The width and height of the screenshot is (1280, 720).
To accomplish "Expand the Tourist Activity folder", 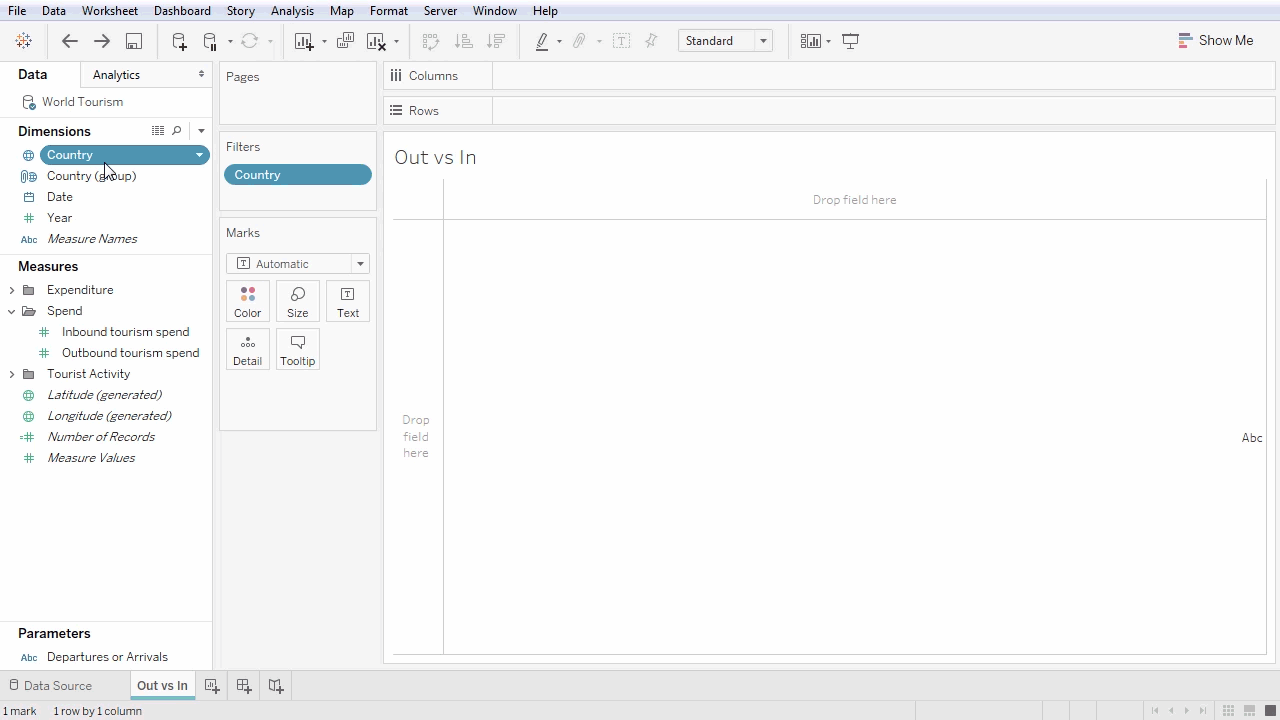I will tap(12, 374).
